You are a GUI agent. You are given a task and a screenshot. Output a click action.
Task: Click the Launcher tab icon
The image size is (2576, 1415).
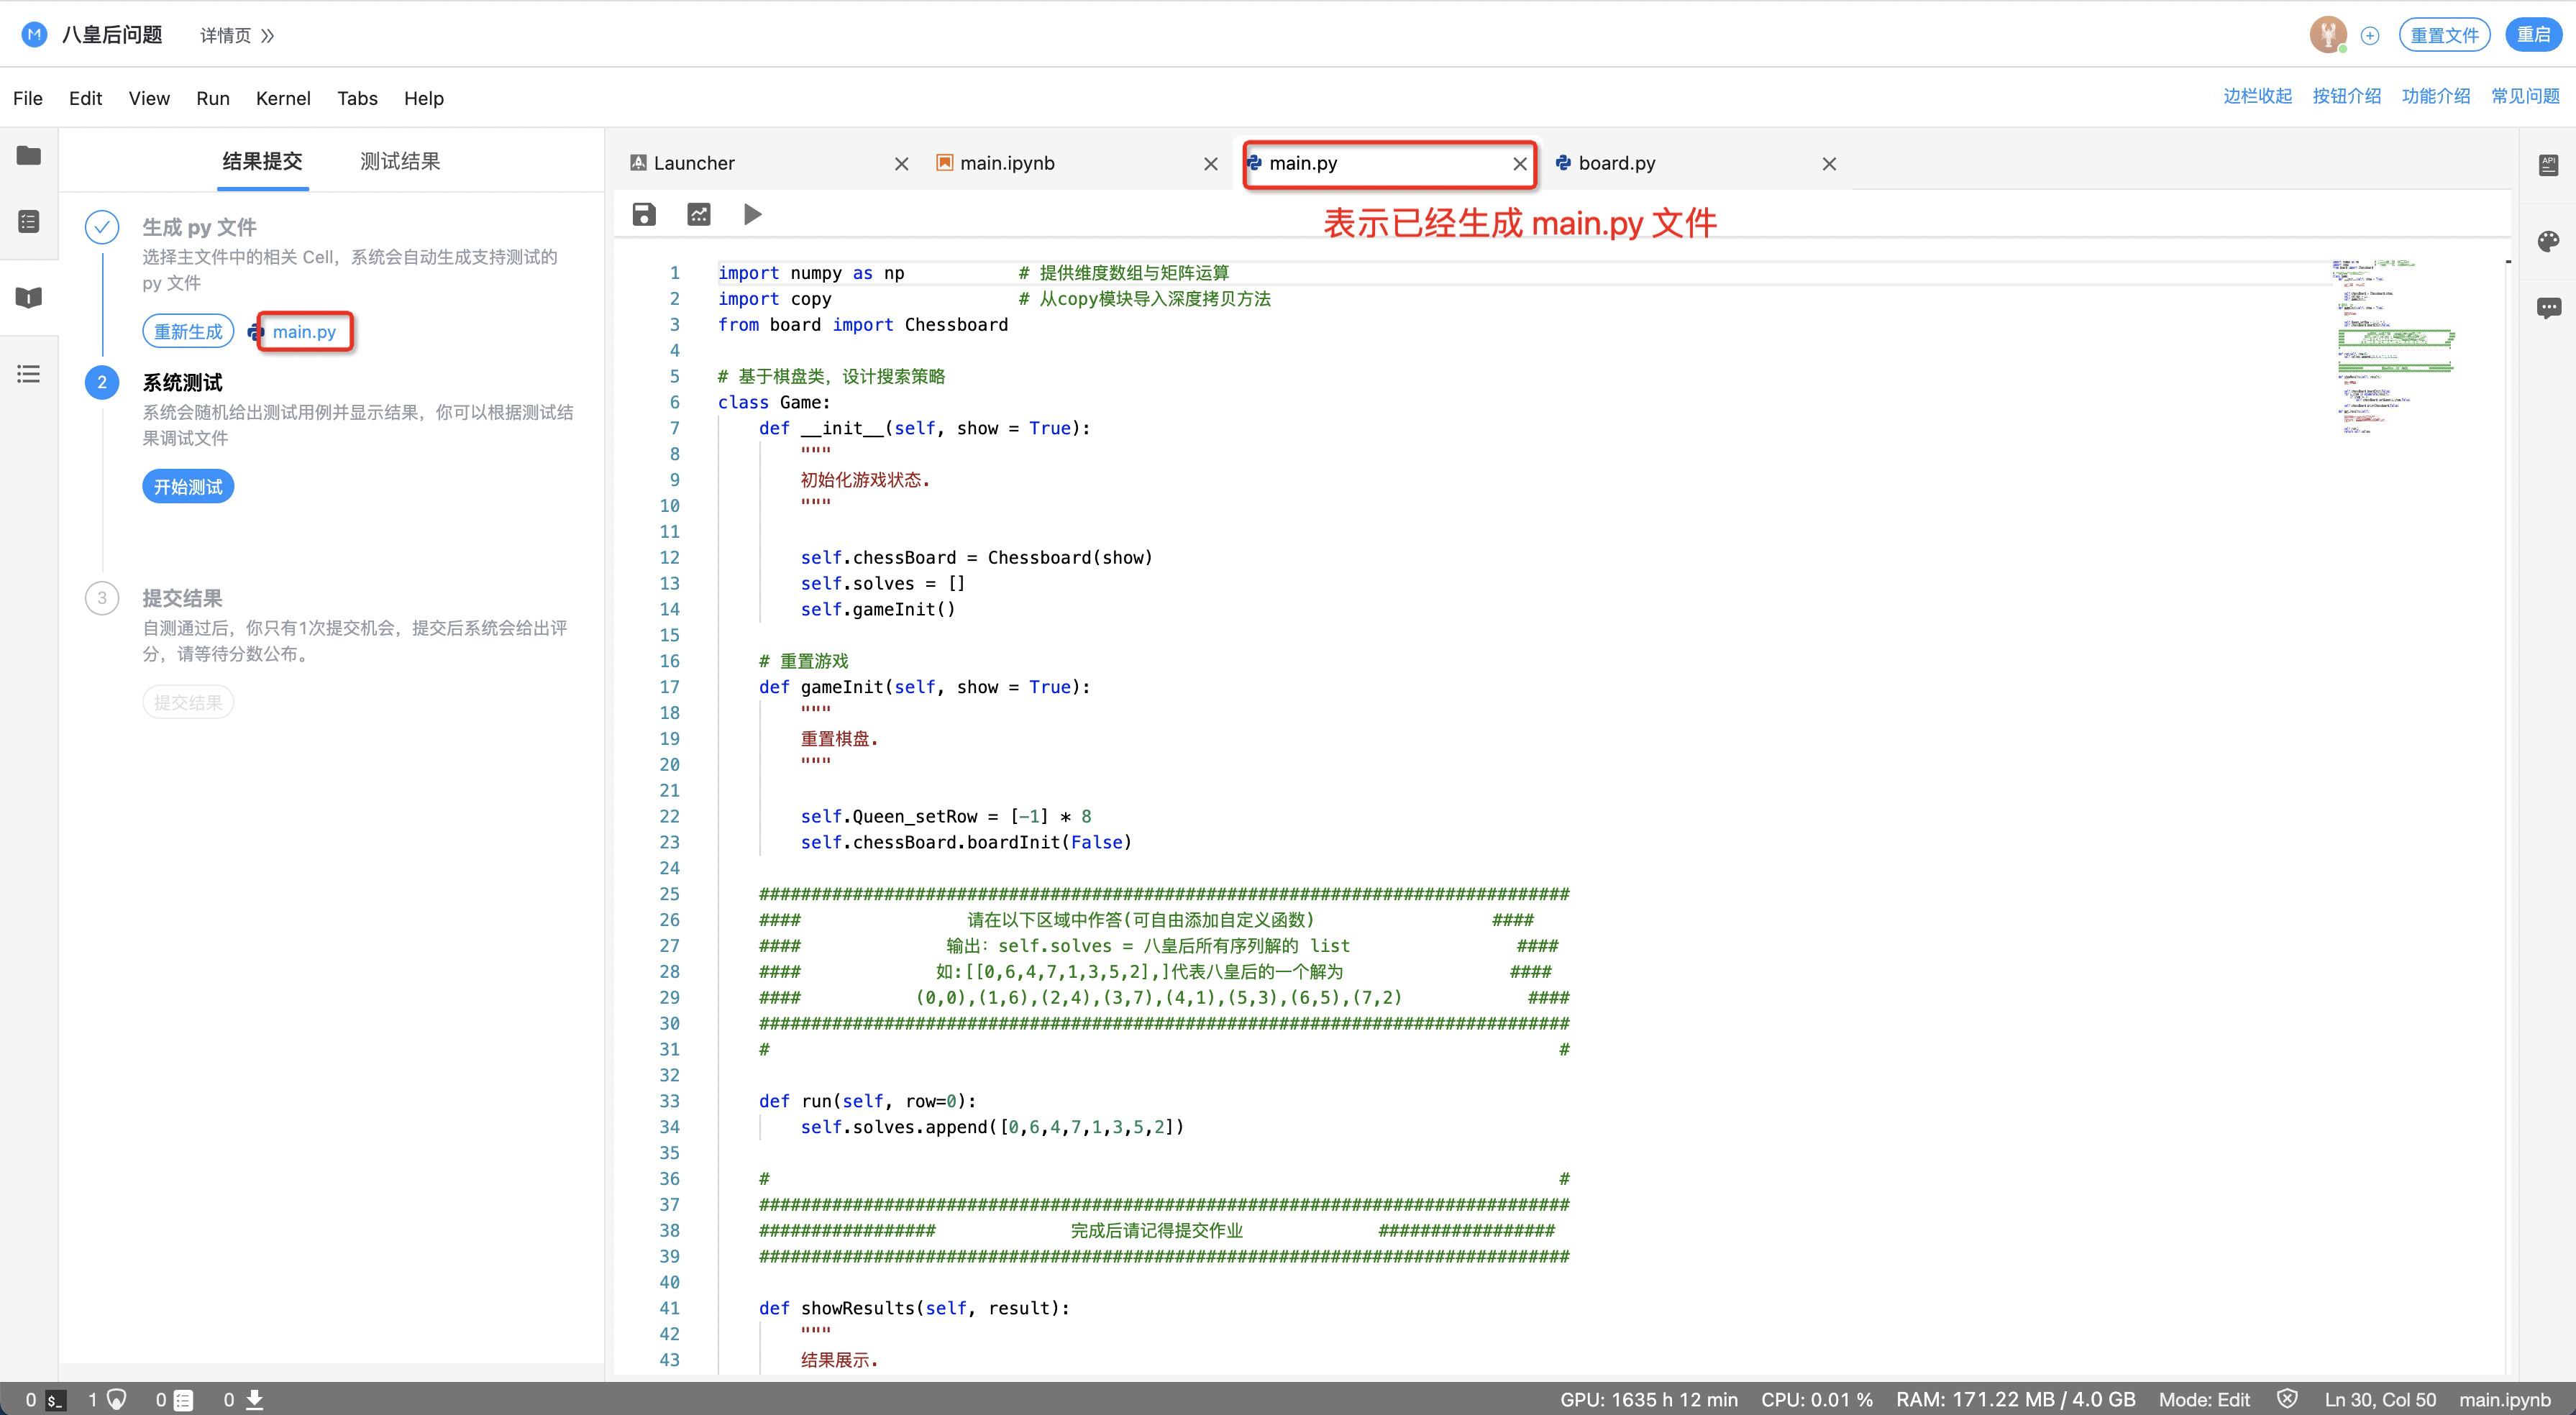coord(638,163)
